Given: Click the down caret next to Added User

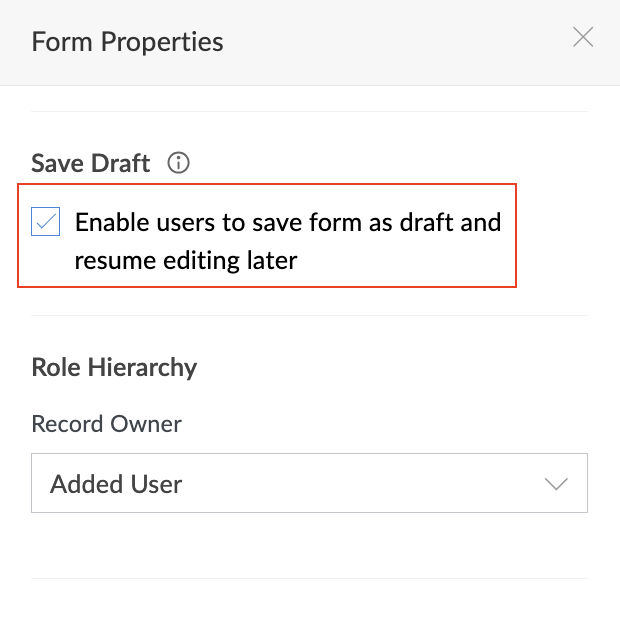Looking at the screenshot, I should (x=556, y=484).
